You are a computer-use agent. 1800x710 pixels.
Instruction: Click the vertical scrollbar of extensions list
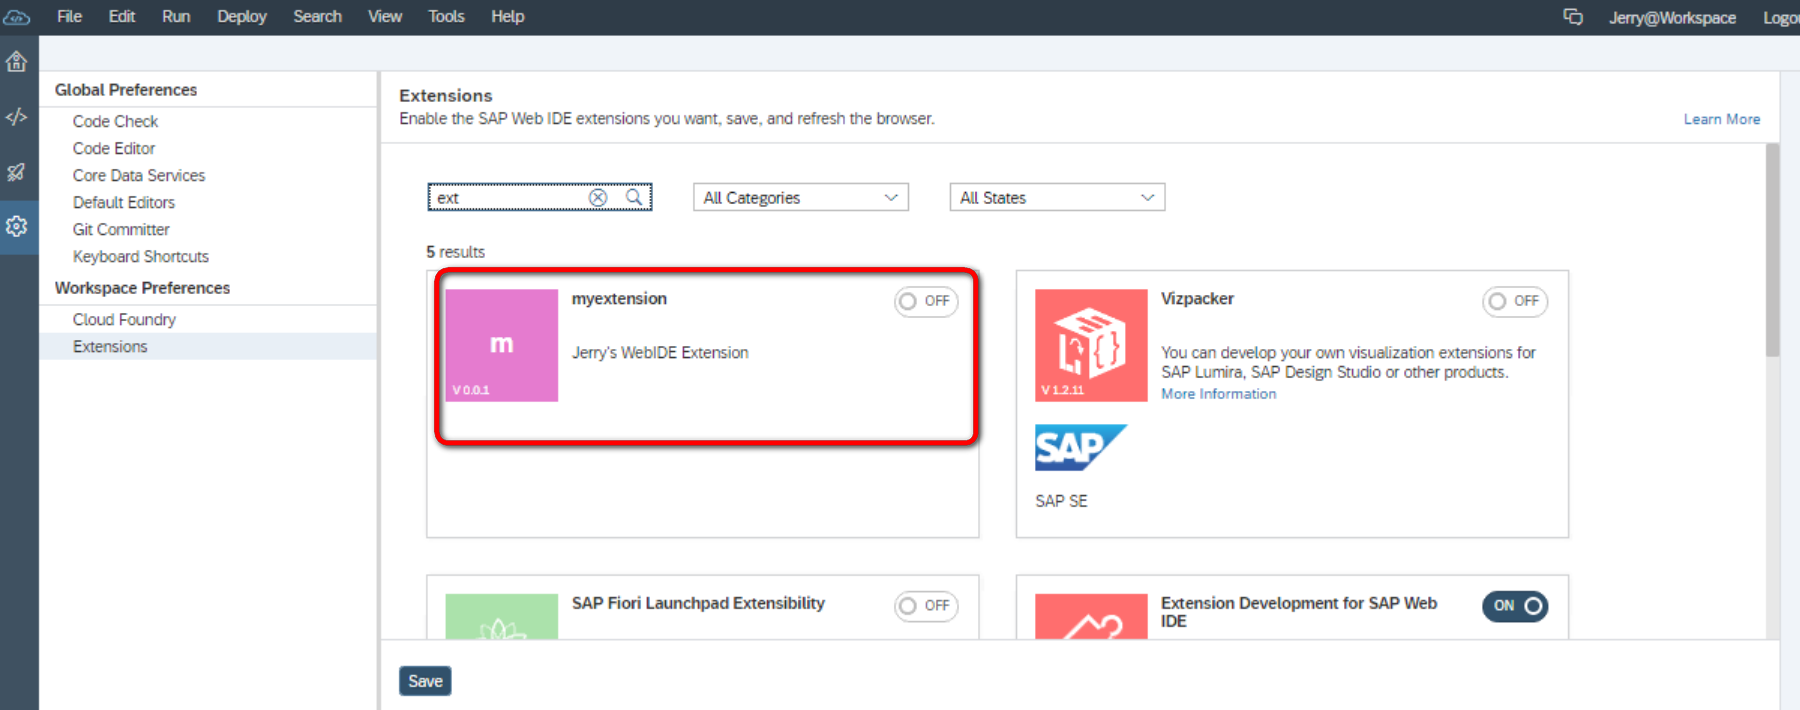pyautogui.click(x=1772, y=250)
